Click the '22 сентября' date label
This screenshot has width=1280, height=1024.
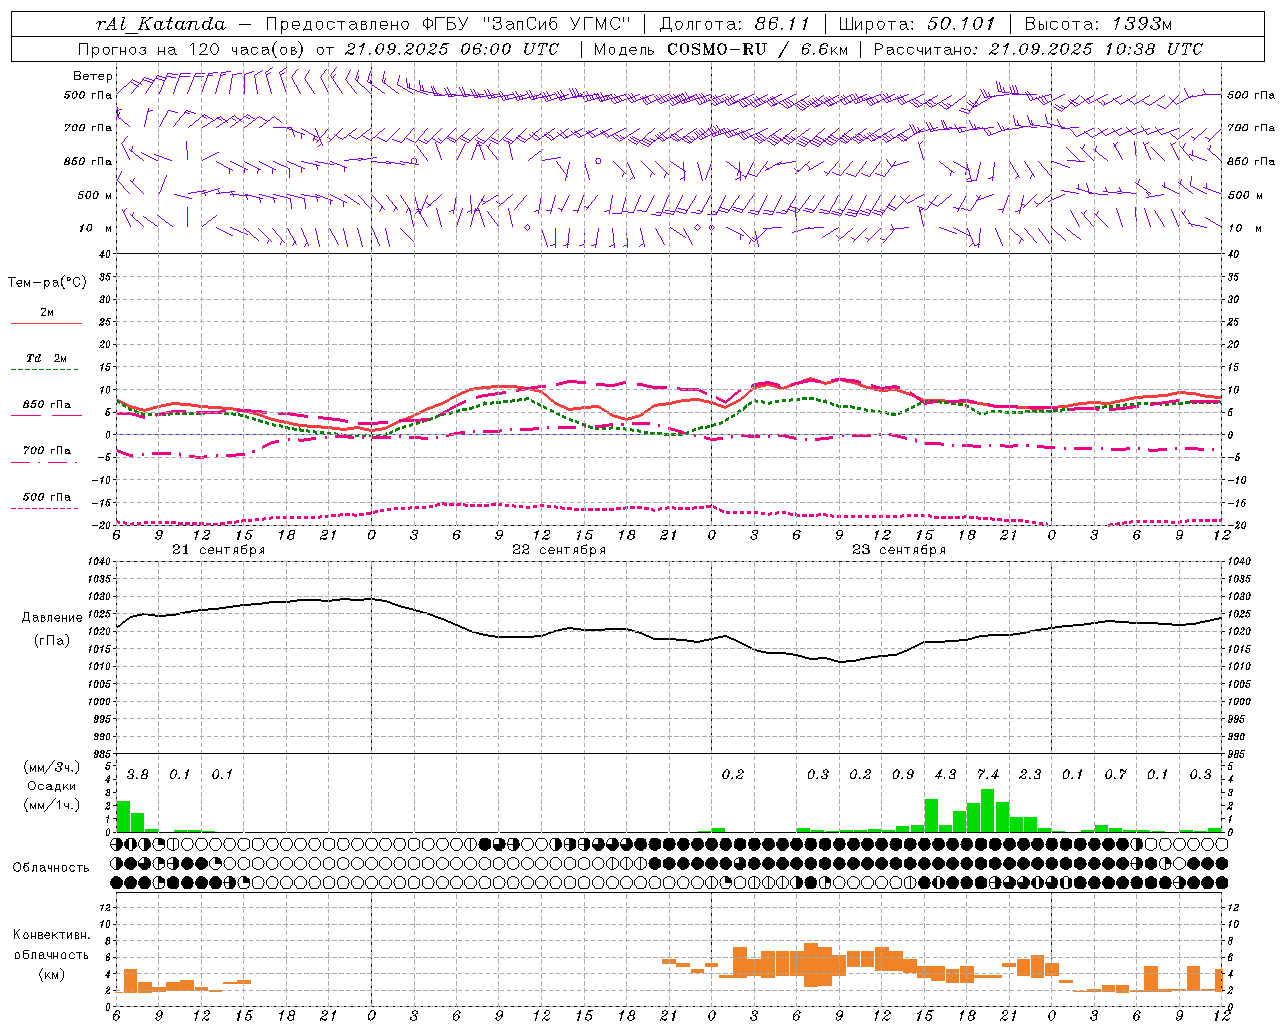pyautogui.click(x=559, y=550)
